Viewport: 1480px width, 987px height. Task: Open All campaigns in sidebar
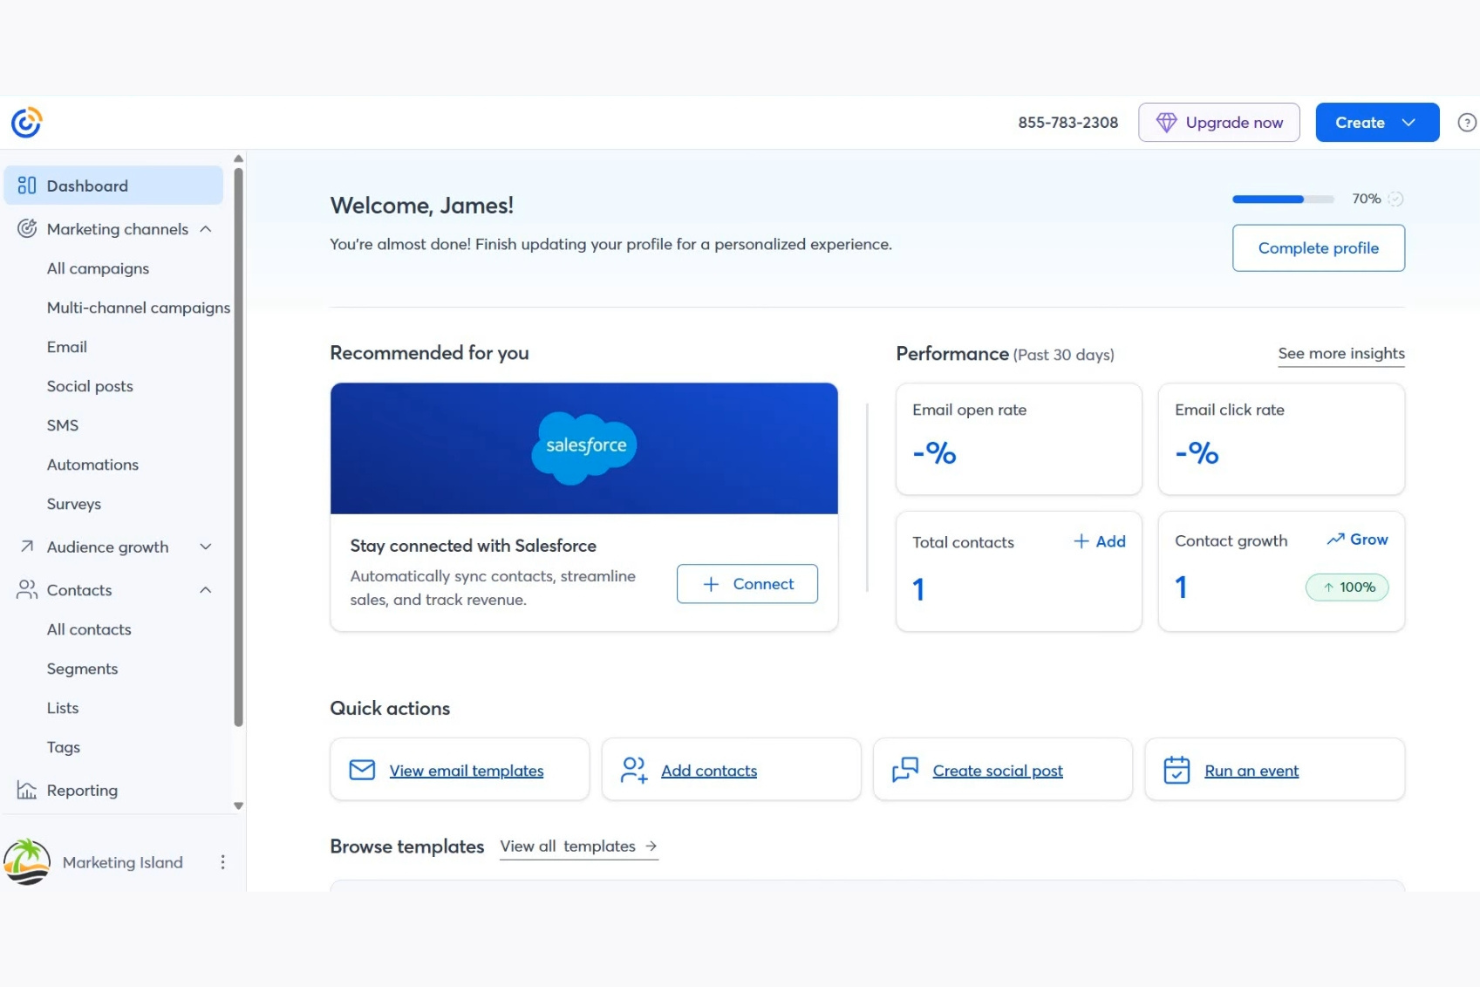[98, 268]
